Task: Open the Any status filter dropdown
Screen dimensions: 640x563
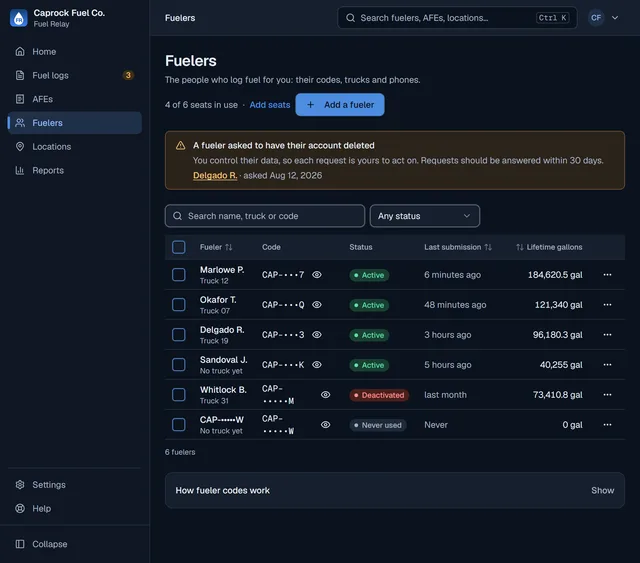Action: [x=424, y=216]
